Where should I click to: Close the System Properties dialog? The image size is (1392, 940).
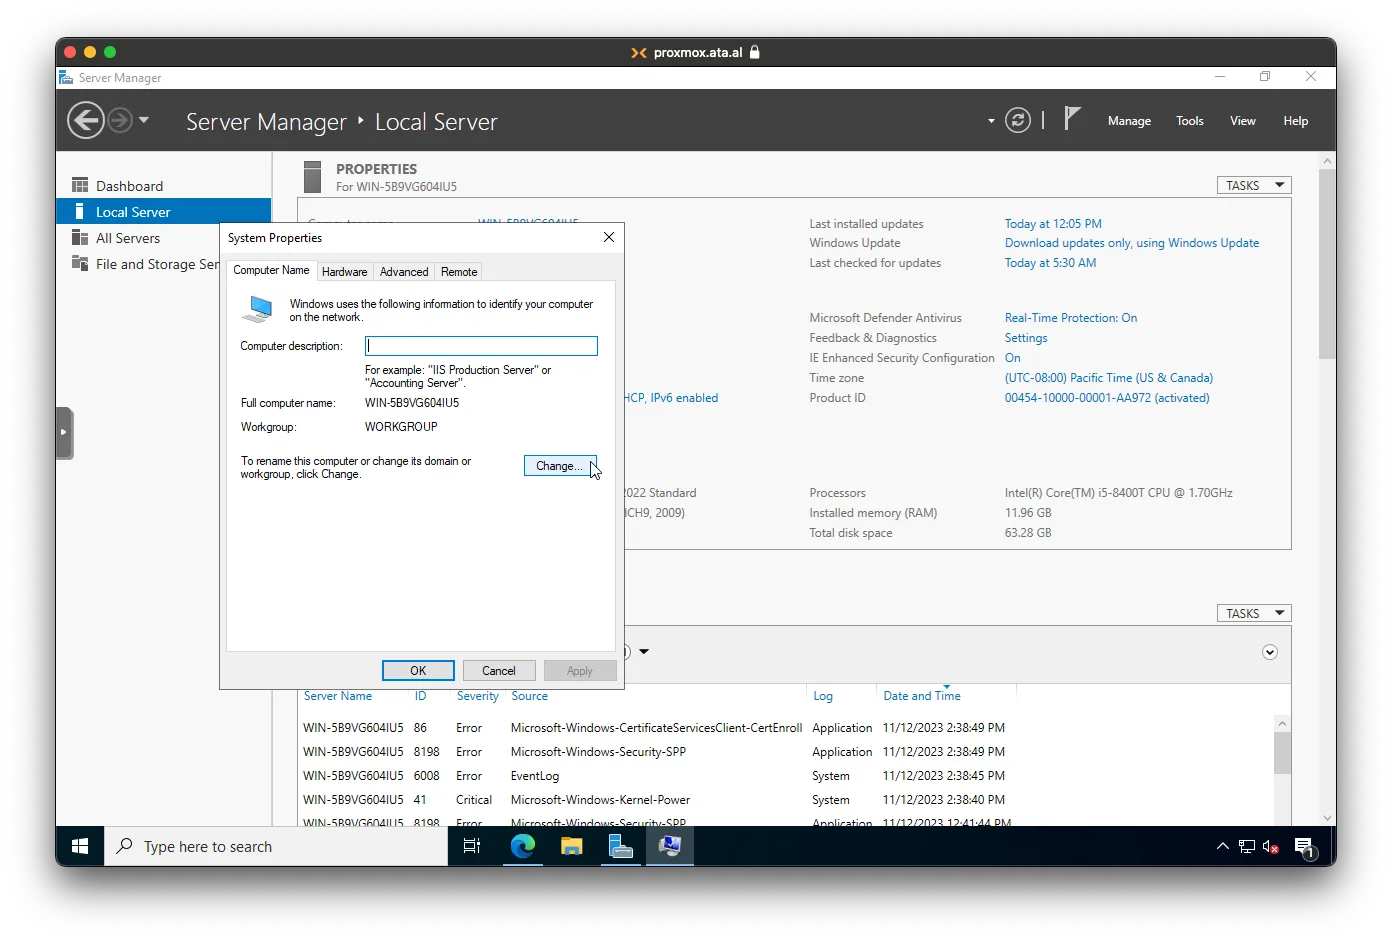click(609, 237)
